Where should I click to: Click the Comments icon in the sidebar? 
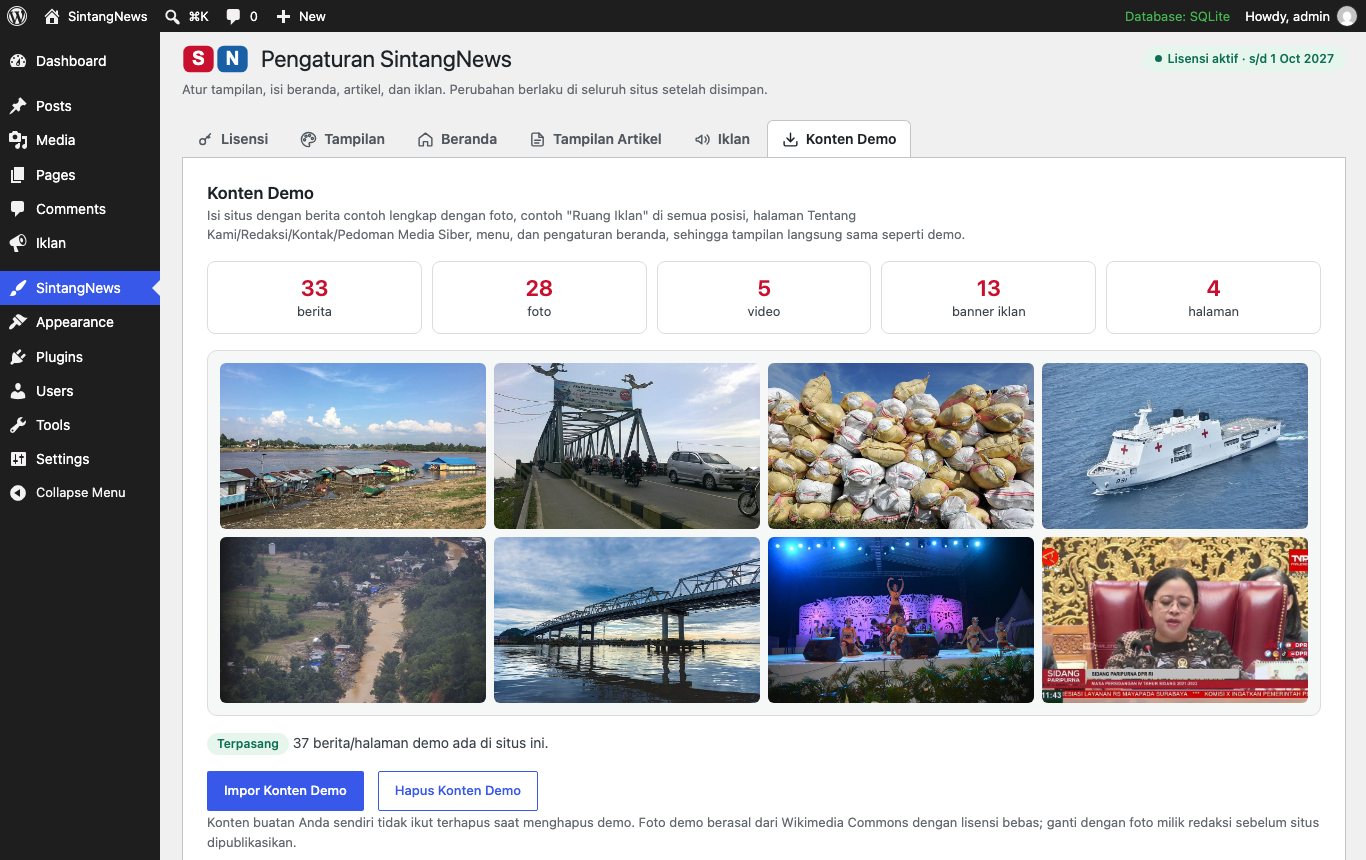tap(18, 209)
